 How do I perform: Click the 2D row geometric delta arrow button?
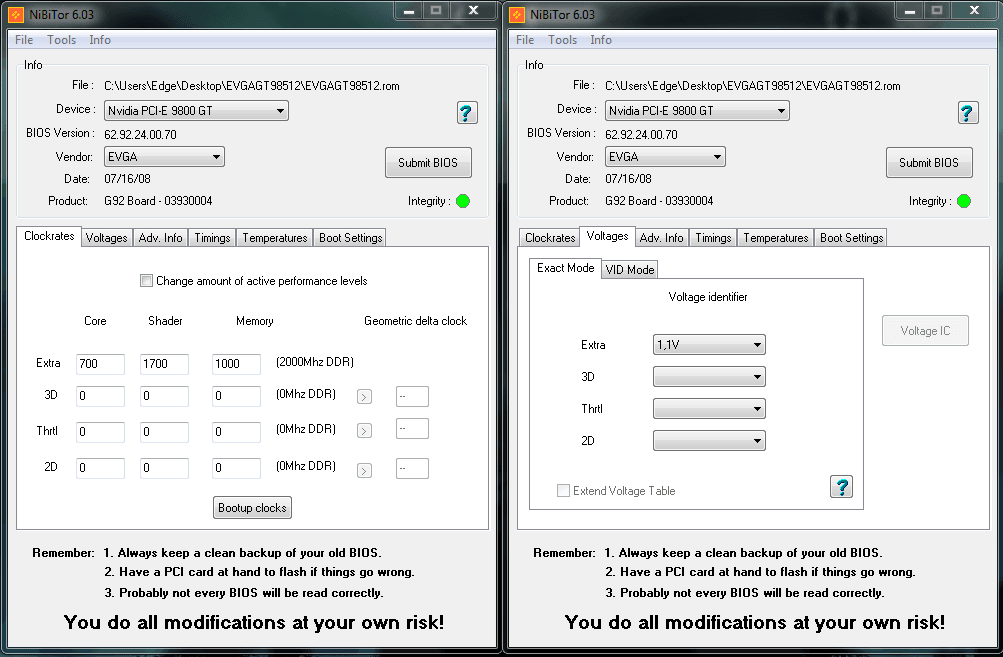click(x=364, y=471)
